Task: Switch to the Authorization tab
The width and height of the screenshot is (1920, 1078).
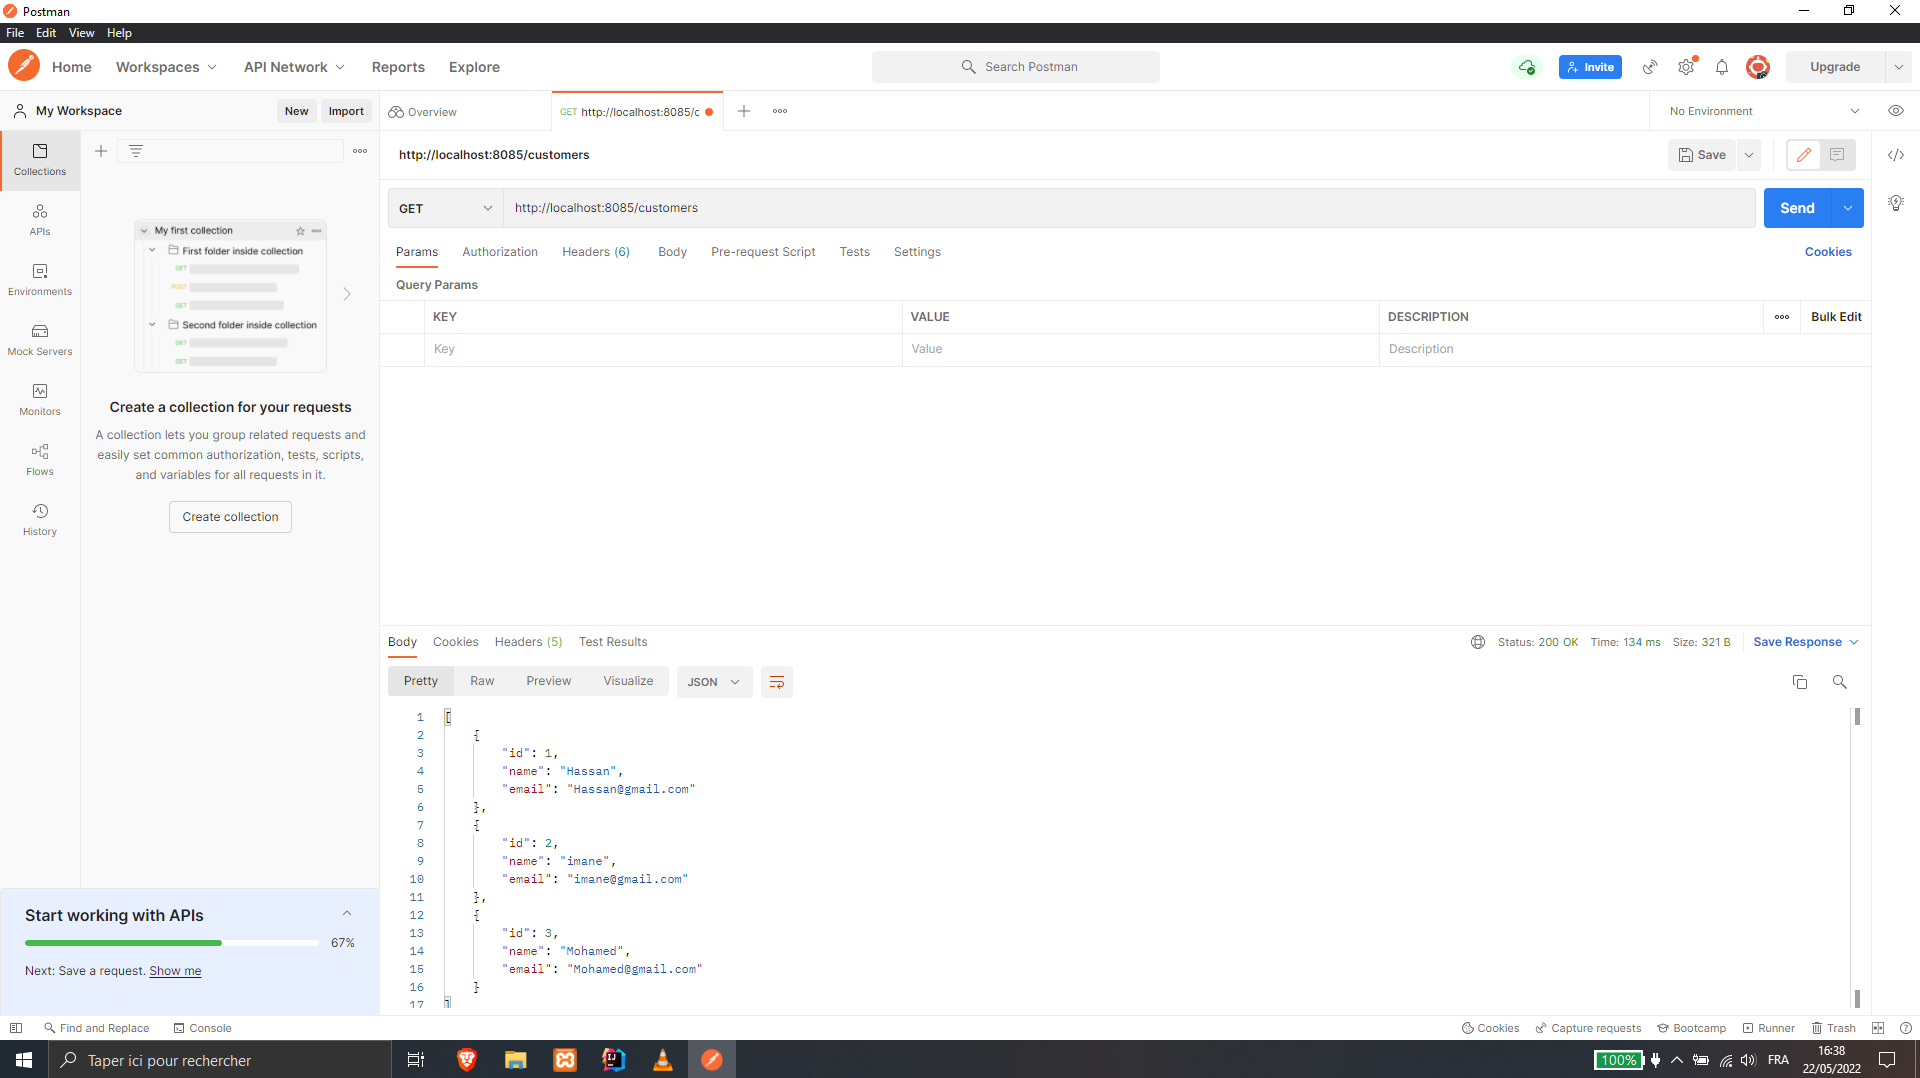Action: pyautogui.click(x=500, y=251)
